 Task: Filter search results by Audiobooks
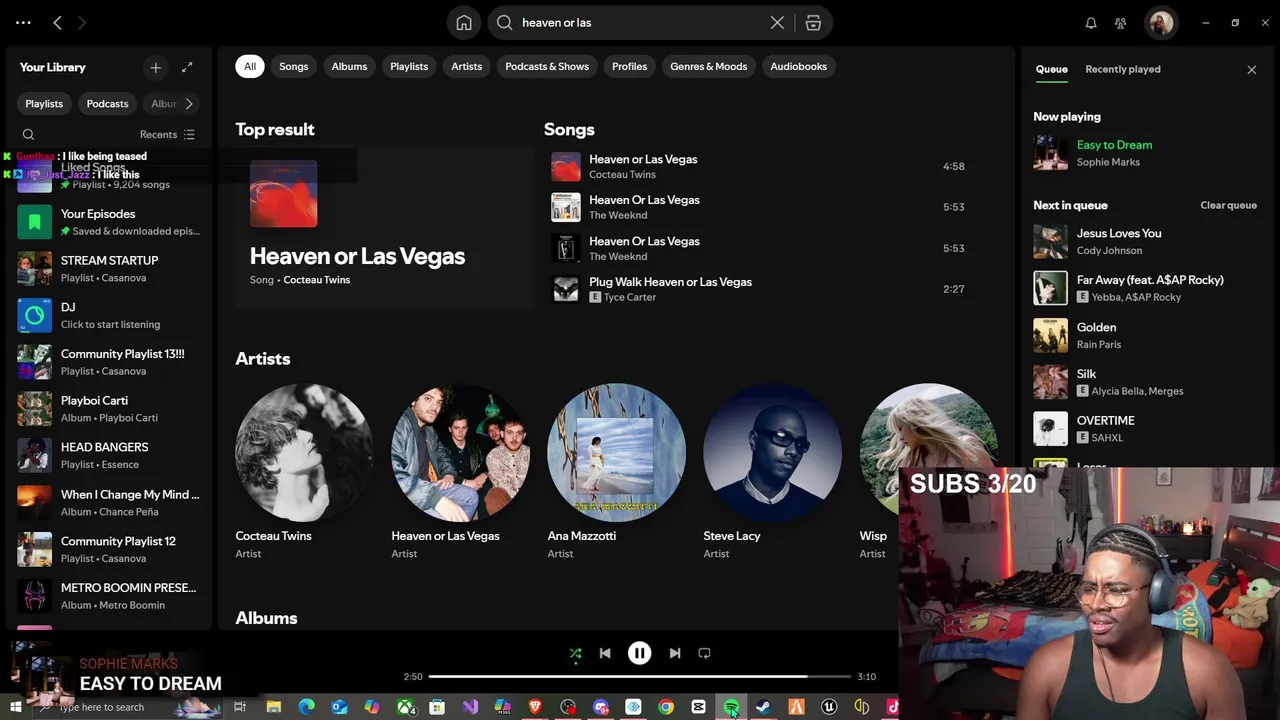(799, 66)
